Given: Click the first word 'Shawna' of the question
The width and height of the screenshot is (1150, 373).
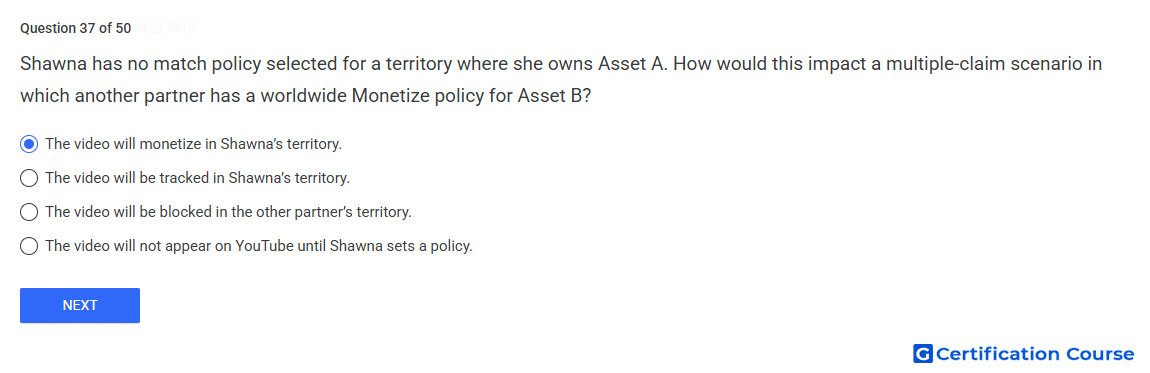Looking at the screenshot, I should [53, 64].
